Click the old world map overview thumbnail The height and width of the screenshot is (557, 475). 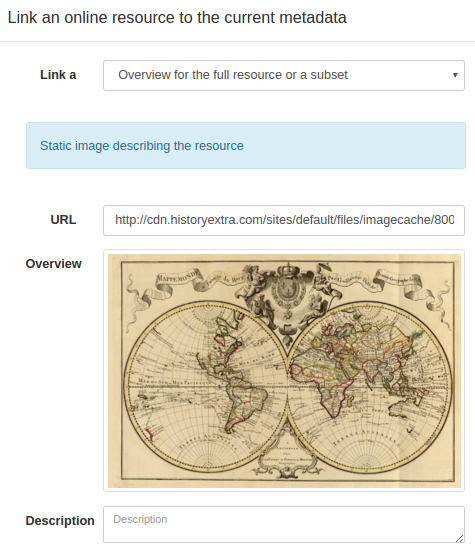284,371
